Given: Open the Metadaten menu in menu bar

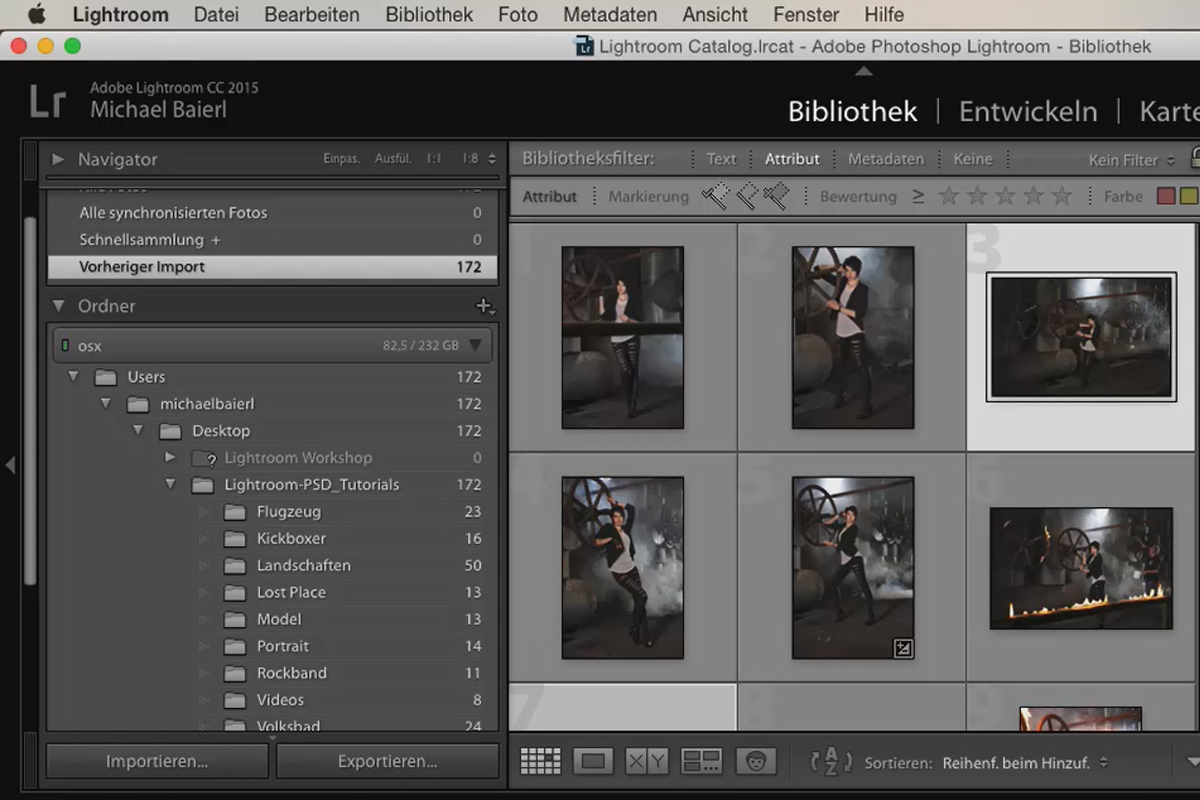Looking at the screenshot, I should [610, 15].
